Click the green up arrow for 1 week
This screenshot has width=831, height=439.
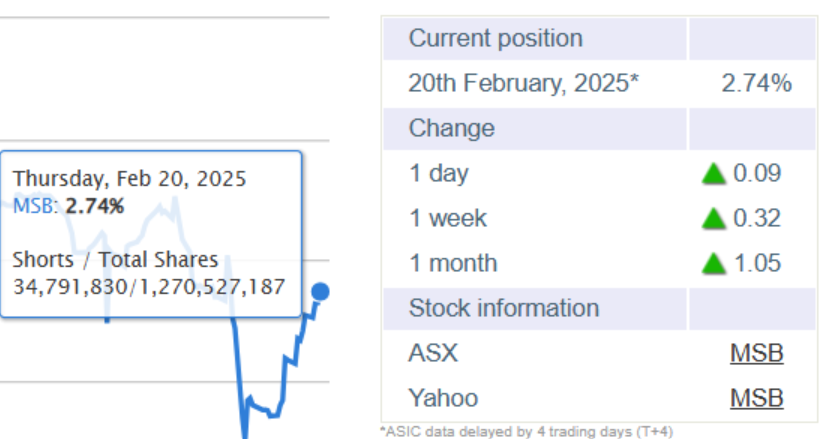coord(713,218)
